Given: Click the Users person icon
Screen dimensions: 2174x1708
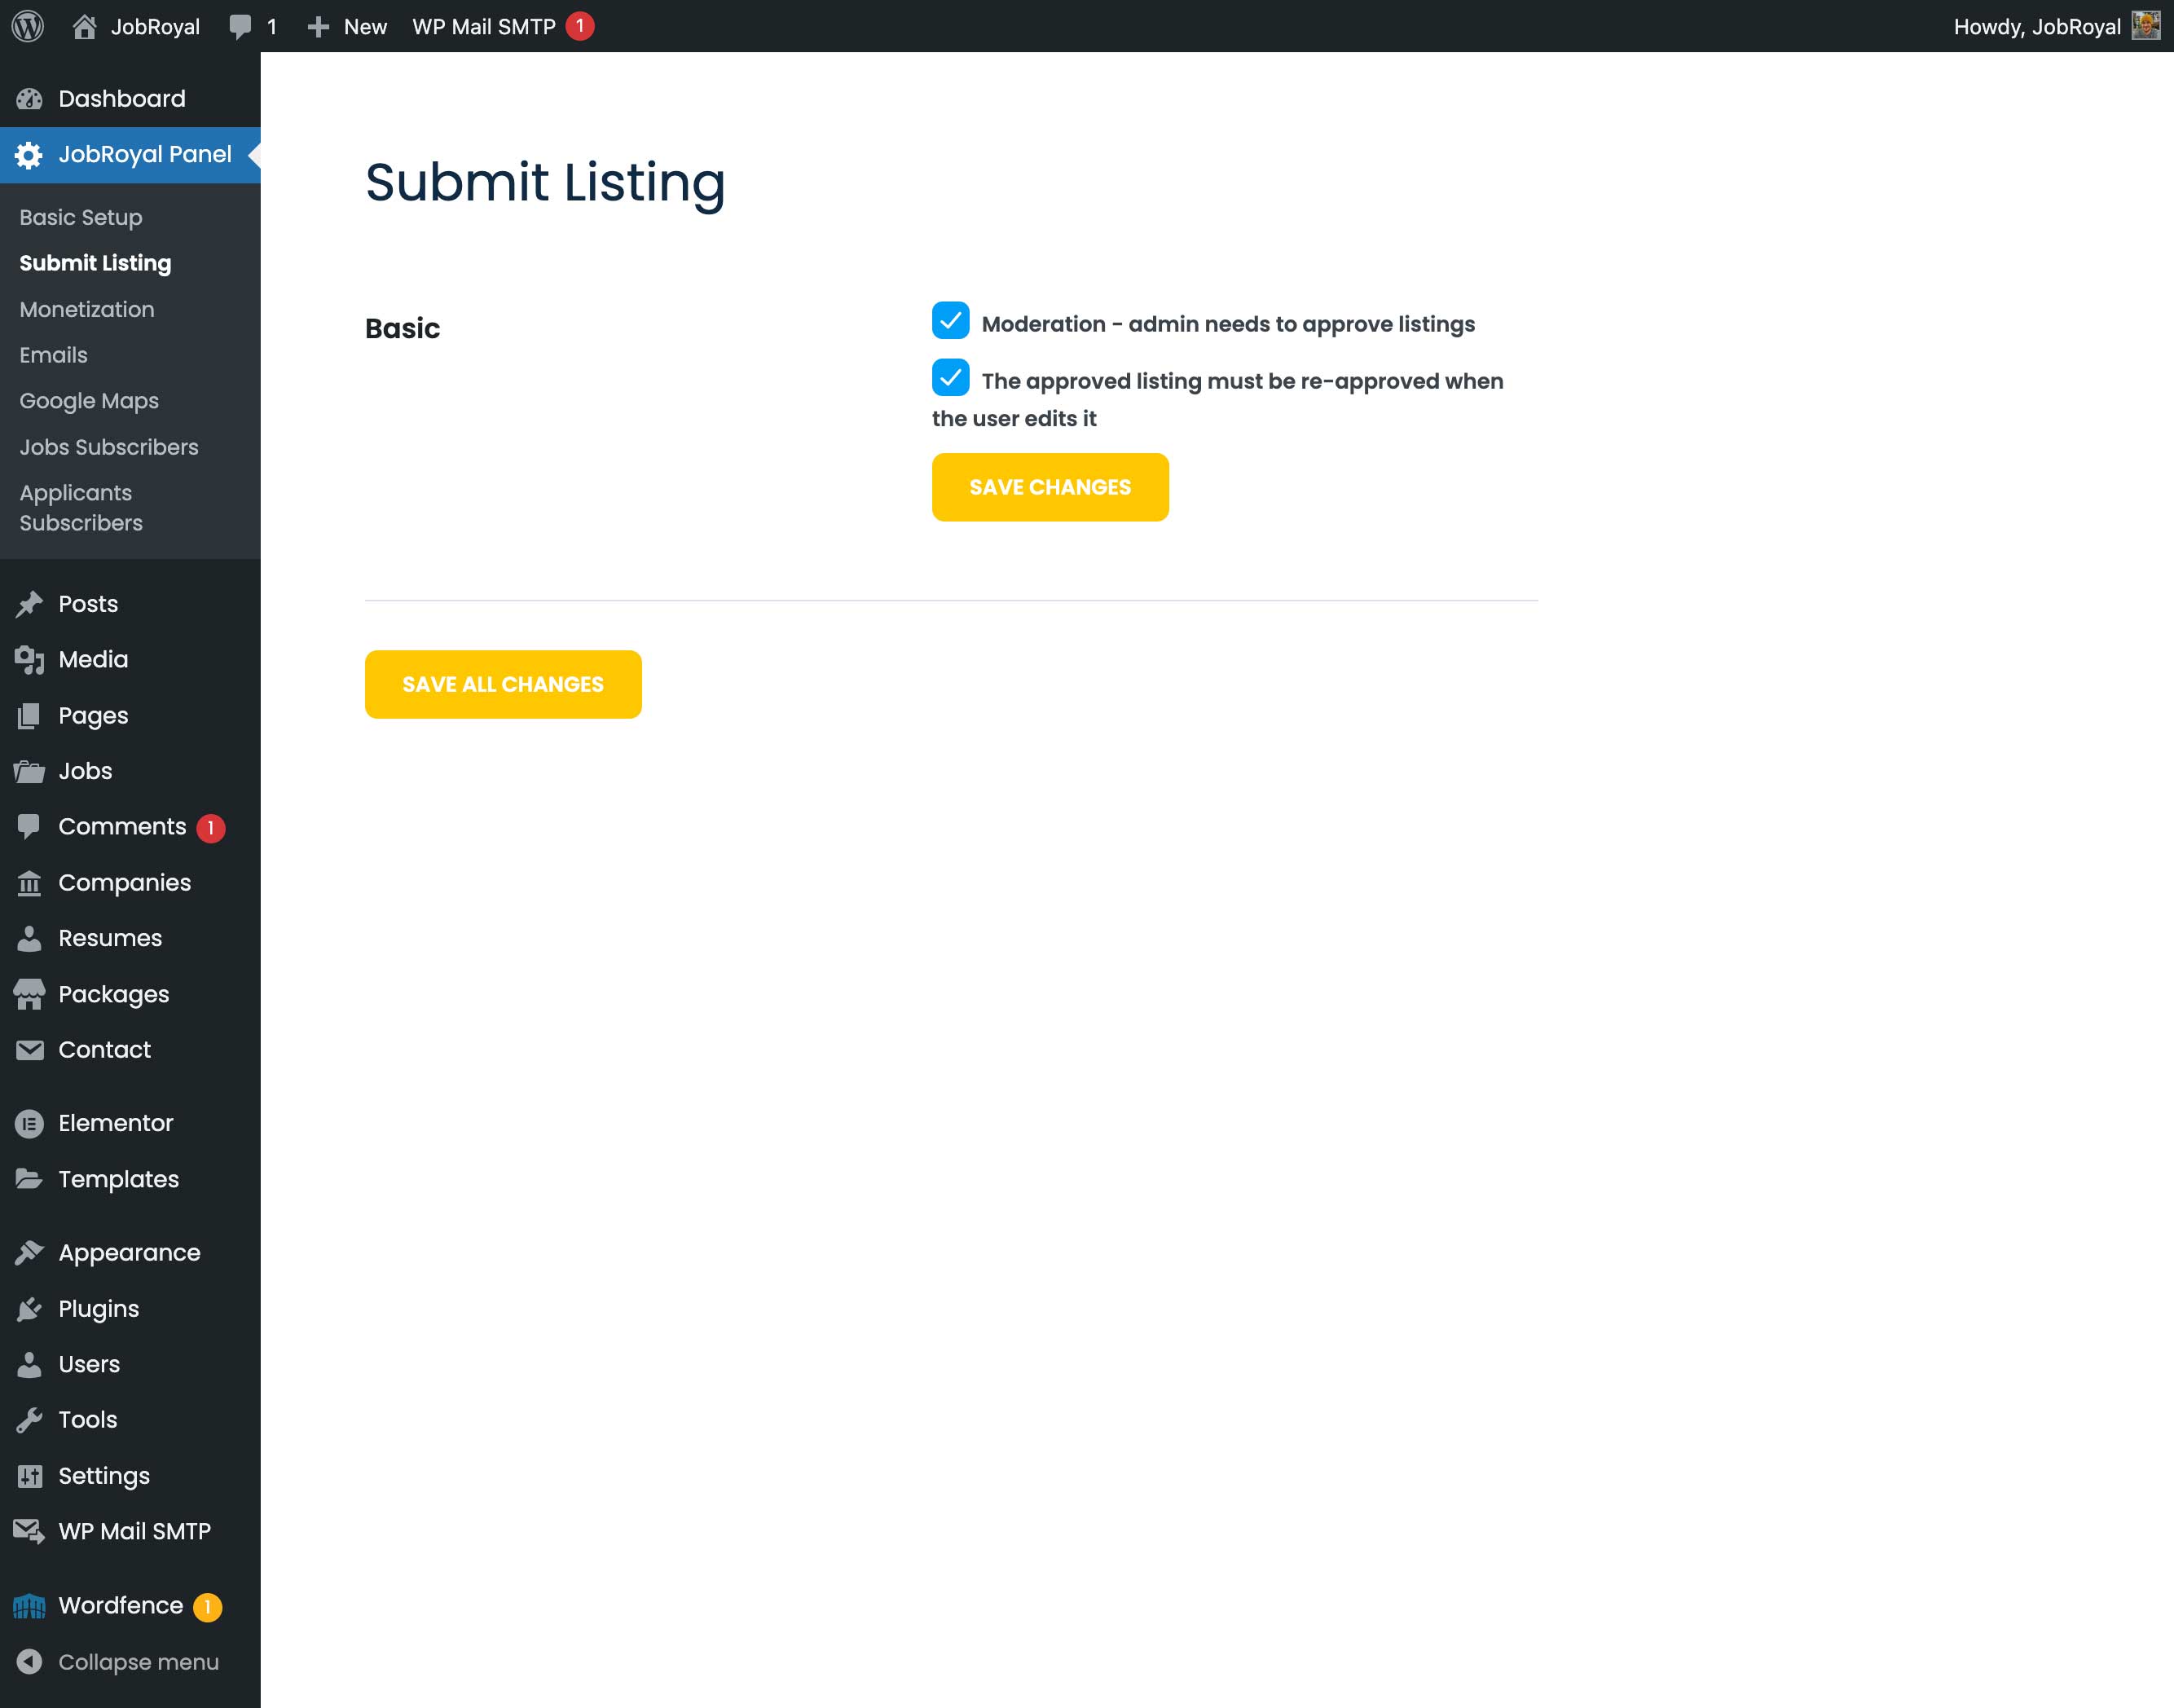Looking at the screenshot, I should point(29,1364).
